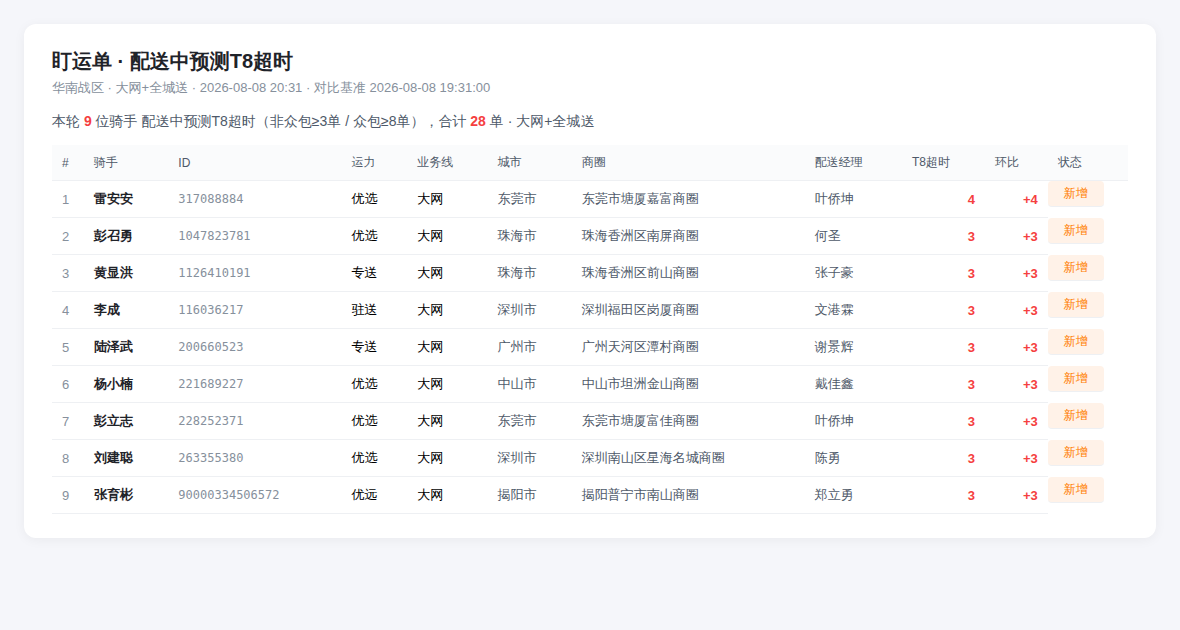
Task: Select rider name 黄显洪
Action: [113, 272]
